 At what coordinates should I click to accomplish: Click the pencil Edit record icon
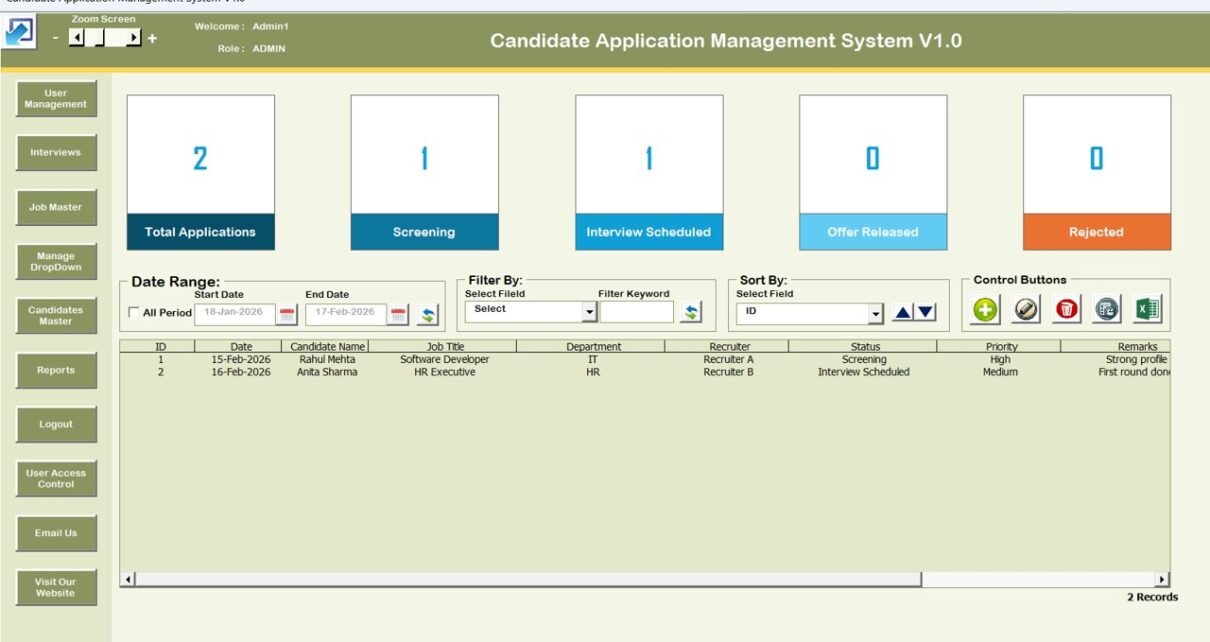pyautogui.click(x=1026, y=310)
